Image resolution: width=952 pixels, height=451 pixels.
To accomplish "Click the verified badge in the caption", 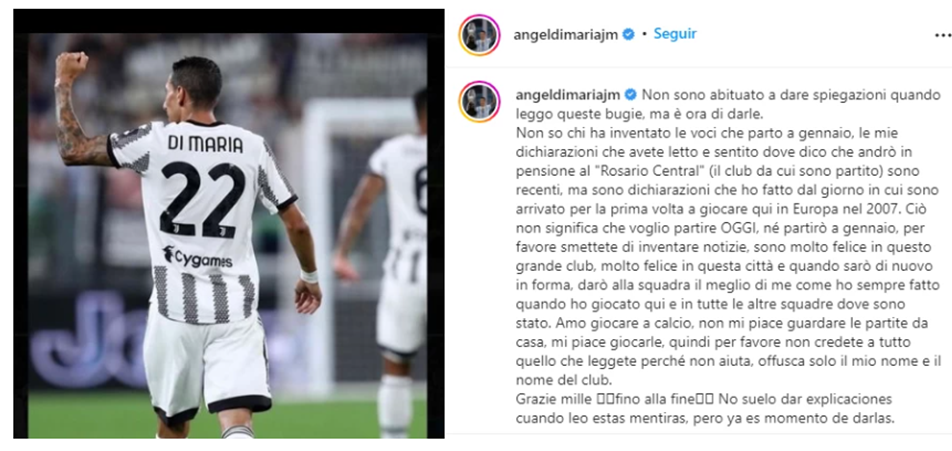I will 630,95.
